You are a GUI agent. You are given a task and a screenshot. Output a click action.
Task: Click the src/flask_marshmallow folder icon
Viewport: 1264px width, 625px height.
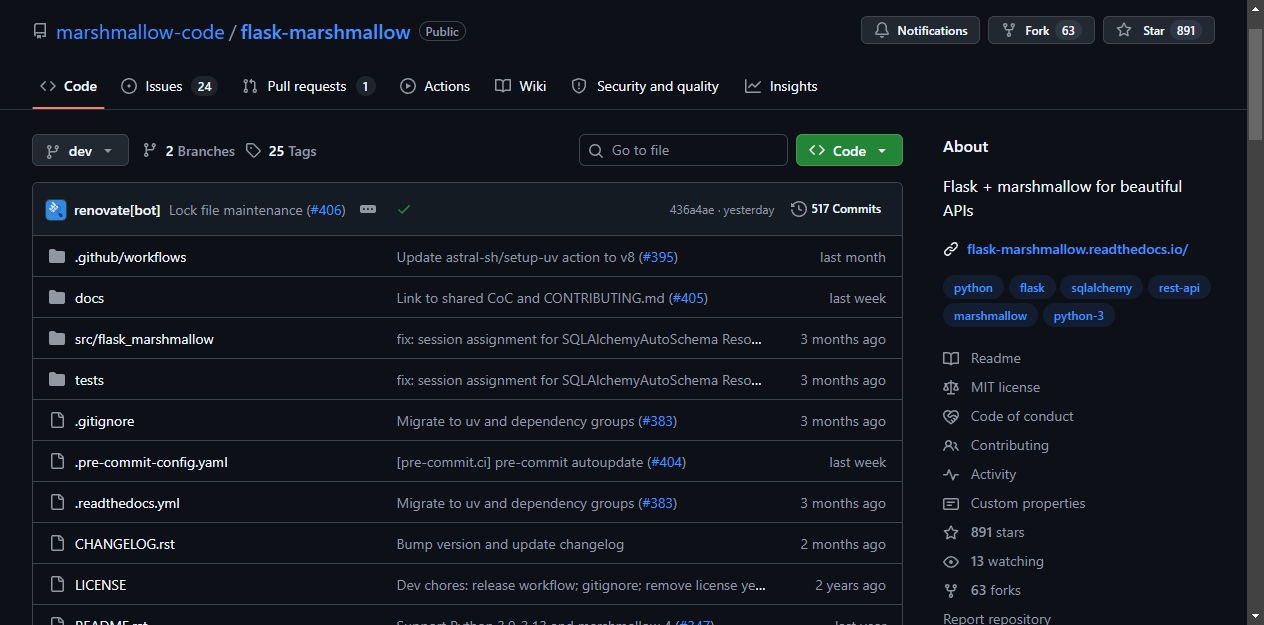click(56, 339)
